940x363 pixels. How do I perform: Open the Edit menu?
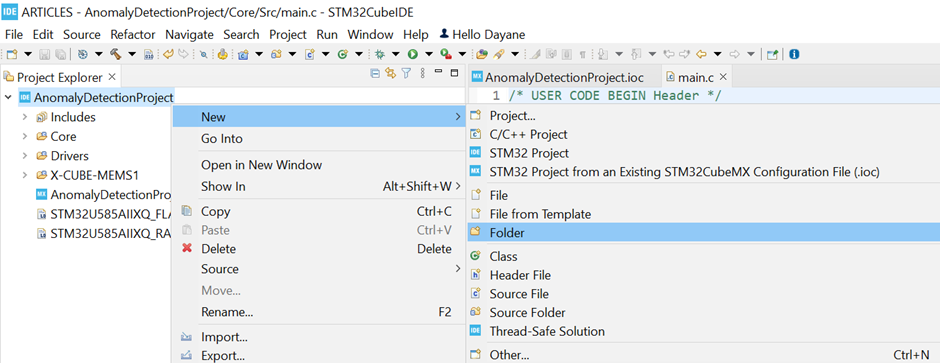pos(43,34)
